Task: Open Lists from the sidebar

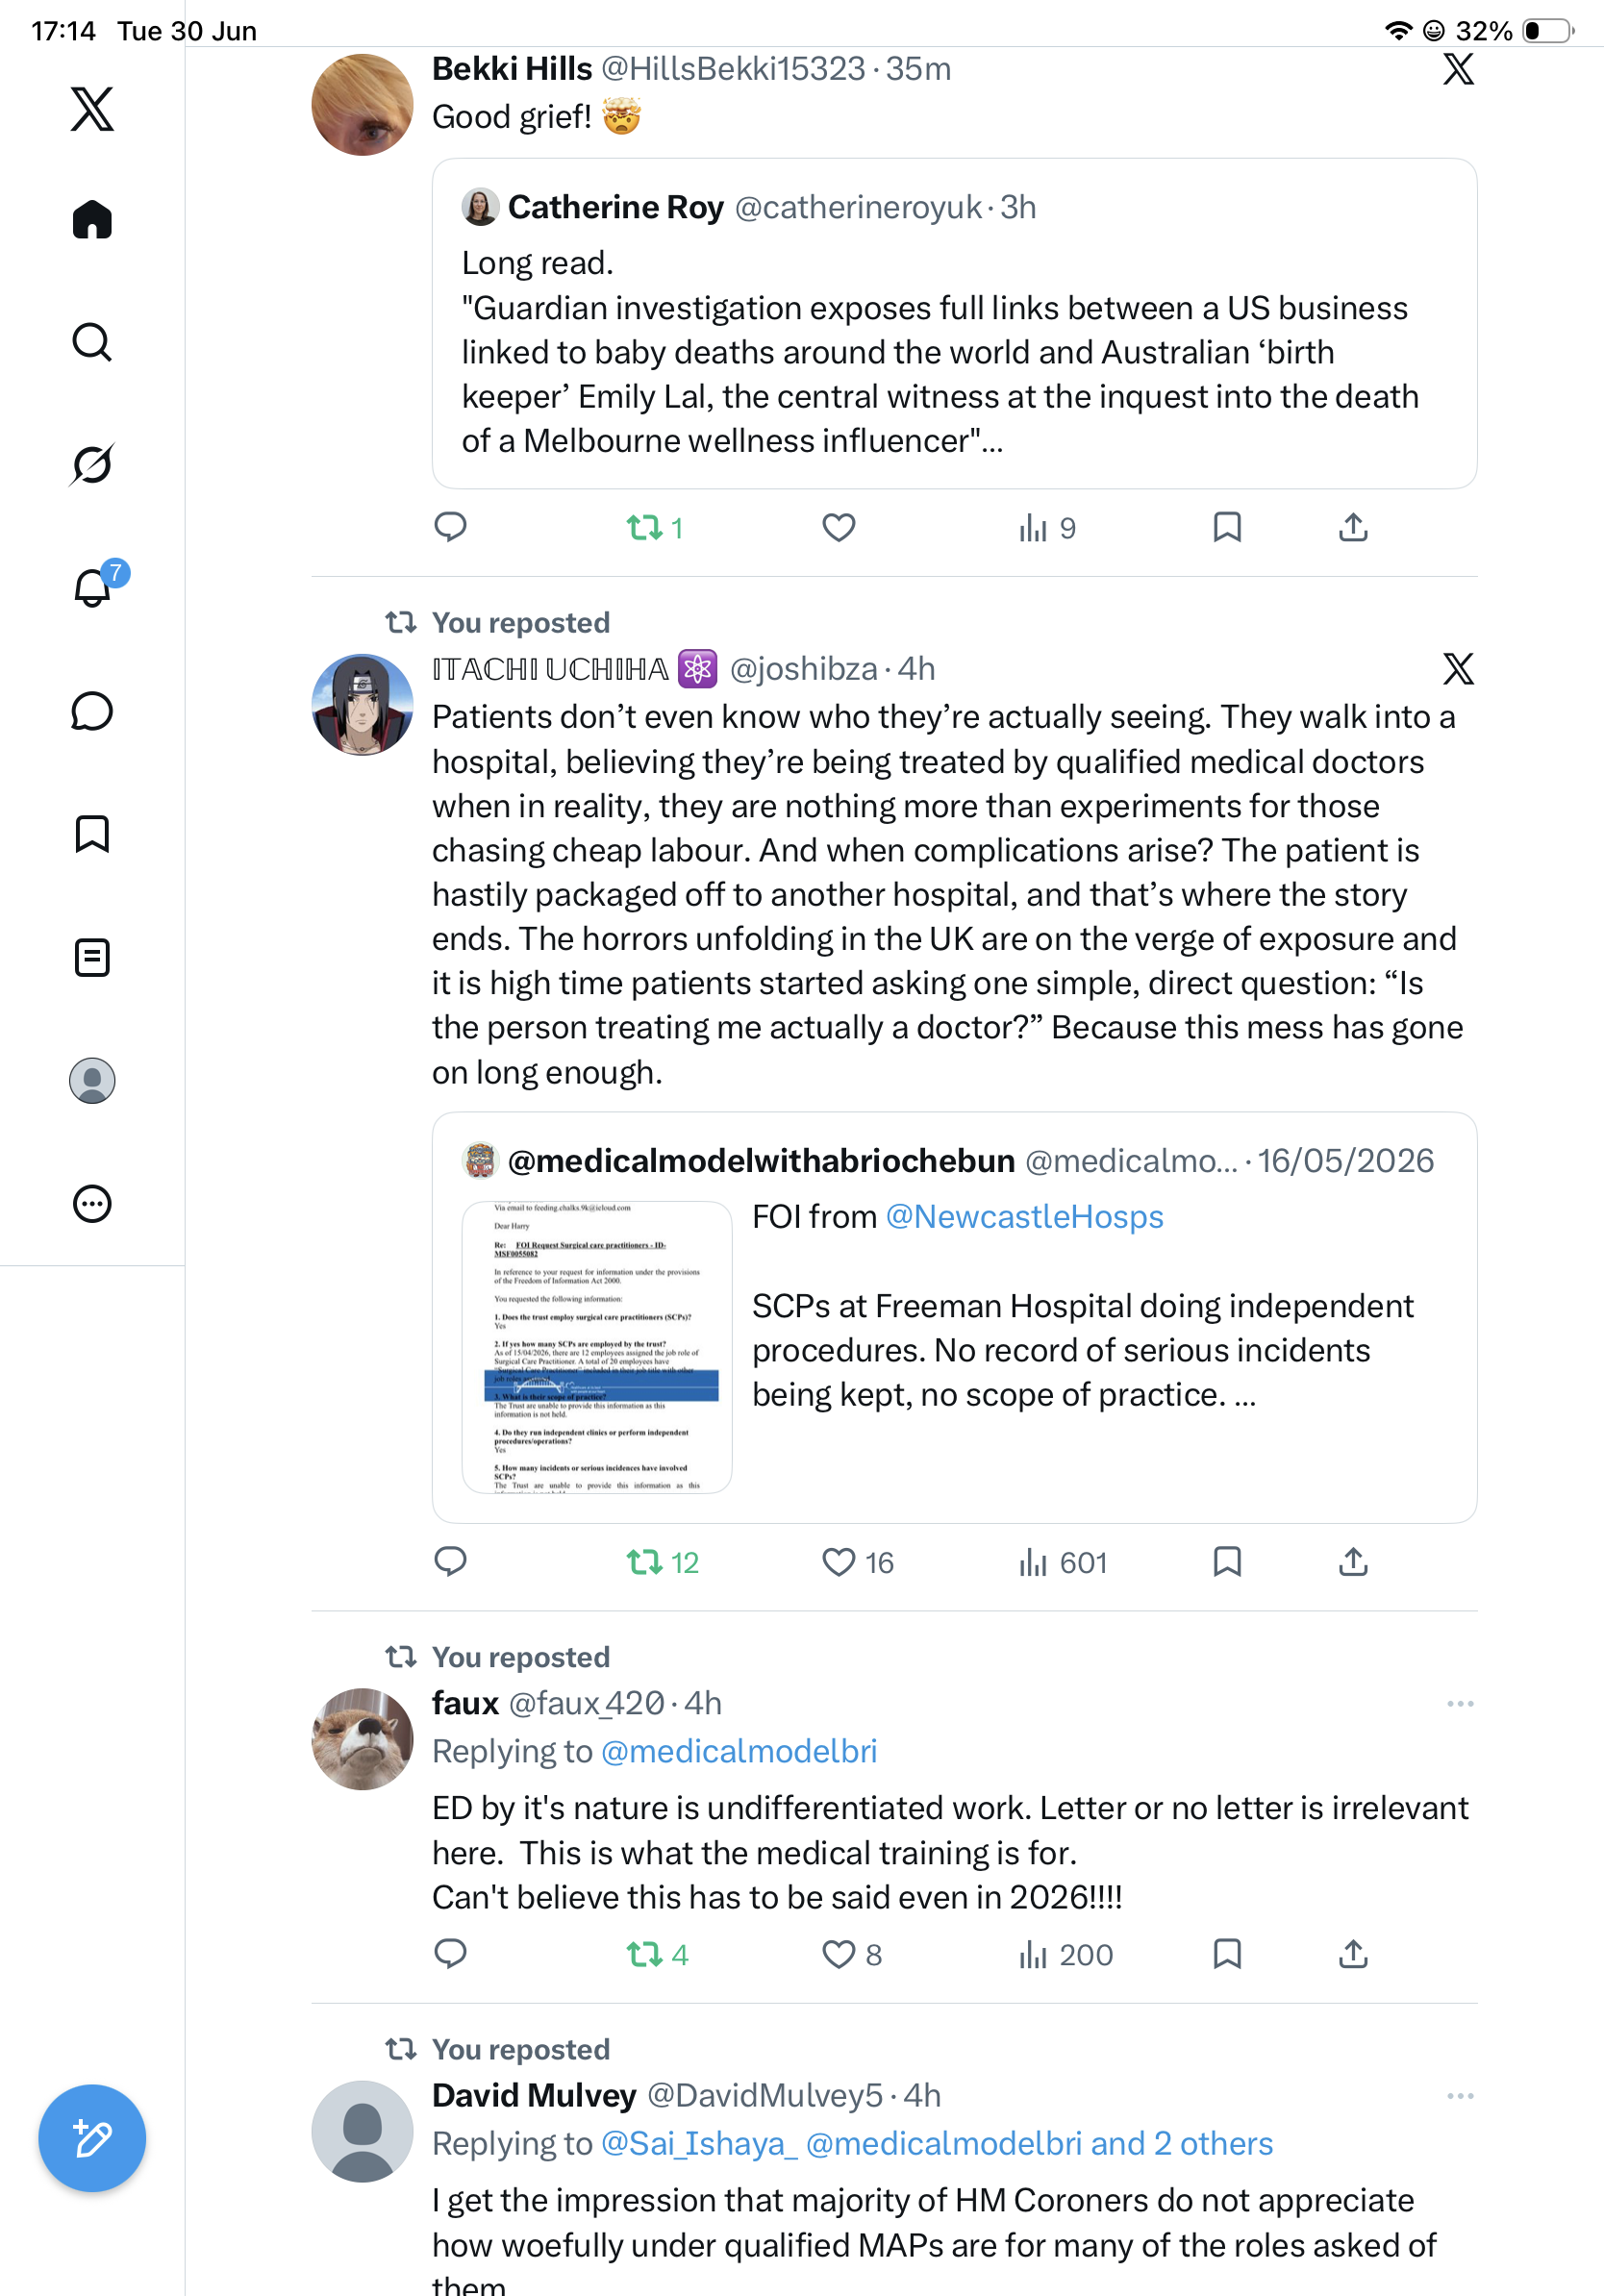Action: 92,957
